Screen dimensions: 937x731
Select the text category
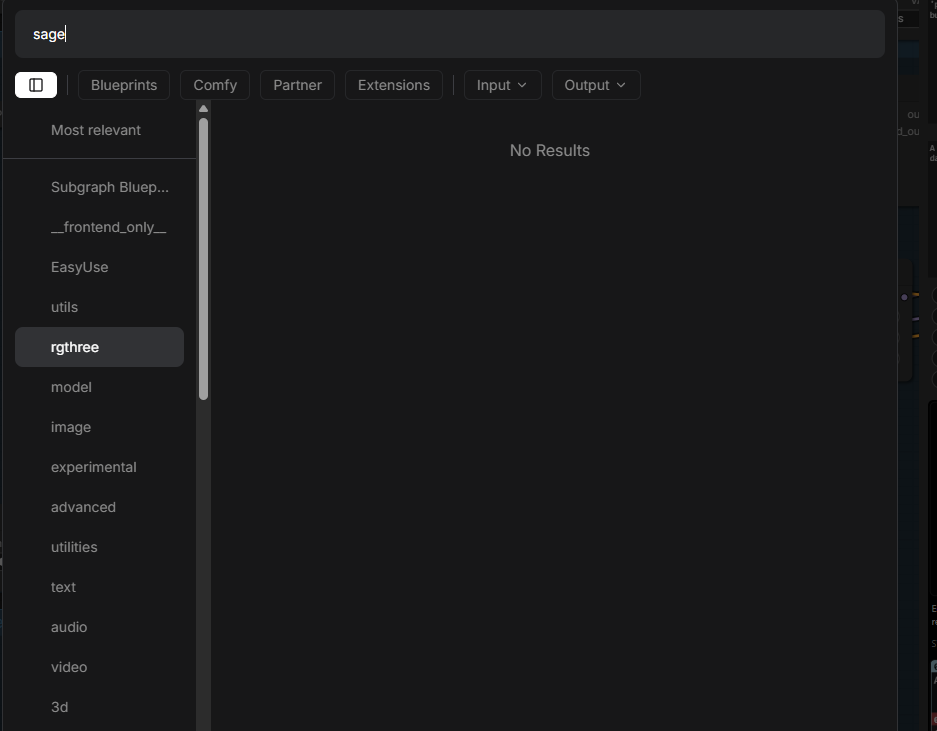pyautogui.click(x=99, y=588)
